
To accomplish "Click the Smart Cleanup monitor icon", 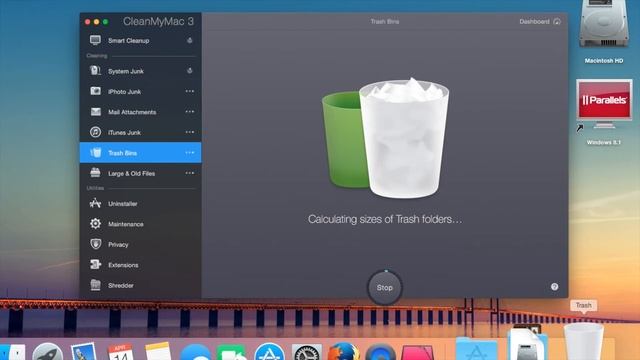I will 95,40.
